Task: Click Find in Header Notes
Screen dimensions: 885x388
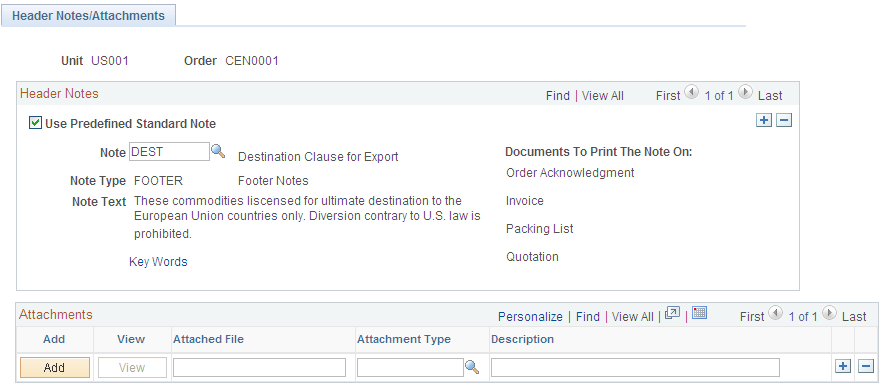Action: tap(558, 96)
